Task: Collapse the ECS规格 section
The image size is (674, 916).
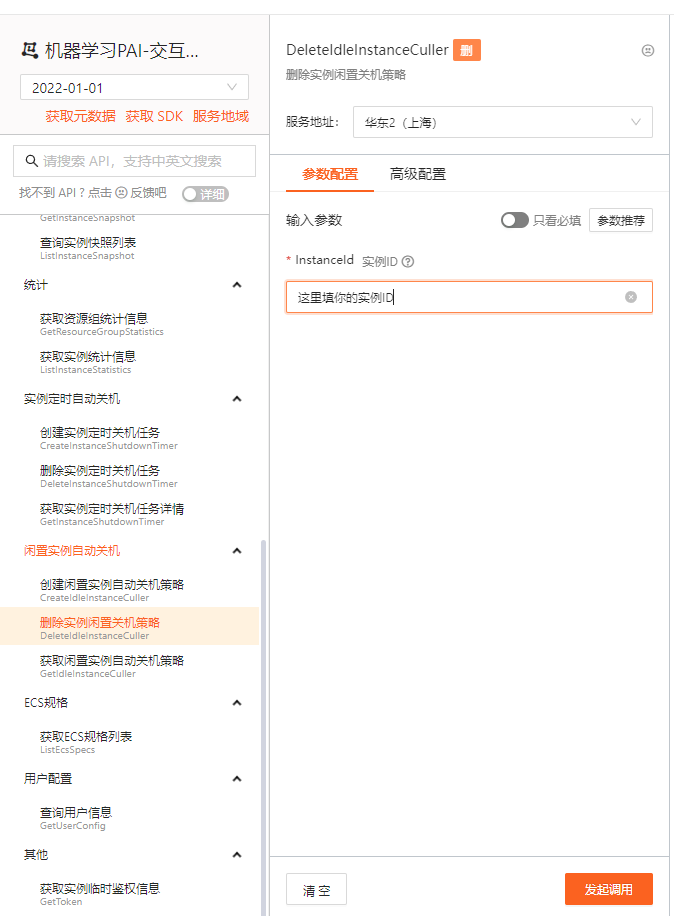Action: pyautogui.click(x=237, y=703)
